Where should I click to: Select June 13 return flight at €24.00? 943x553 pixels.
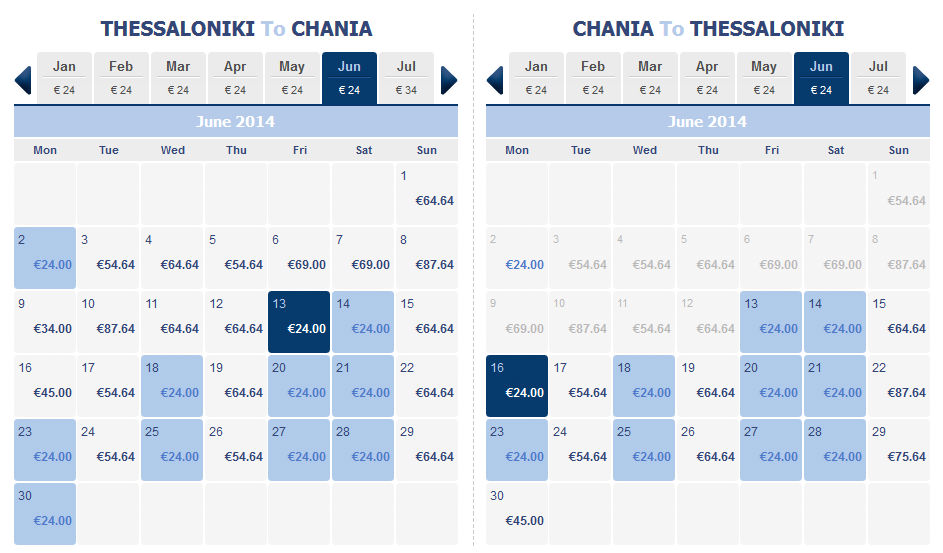coord(771,322)
